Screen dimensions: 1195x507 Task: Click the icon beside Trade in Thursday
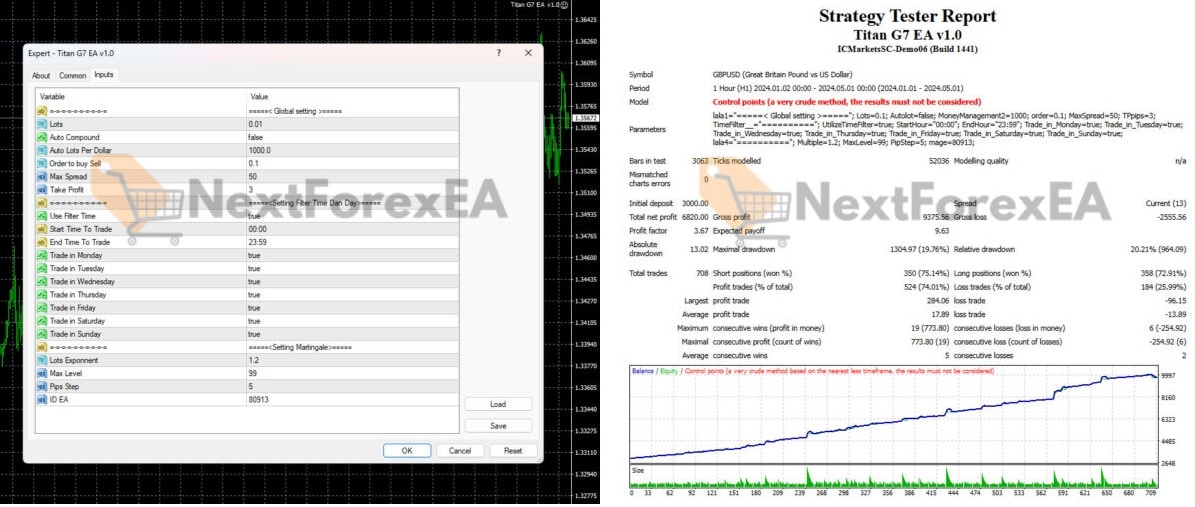tap(43, 294)
